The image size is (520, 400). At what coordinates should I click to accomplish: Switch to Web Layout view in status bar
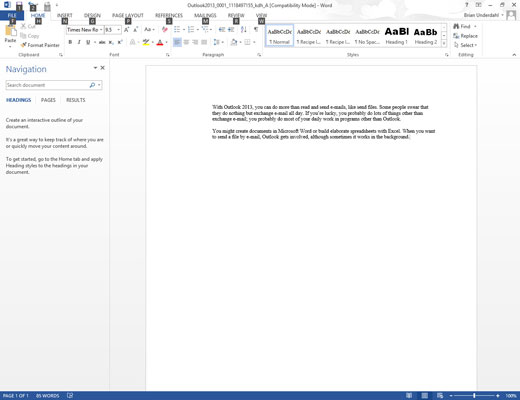point(440,396)
